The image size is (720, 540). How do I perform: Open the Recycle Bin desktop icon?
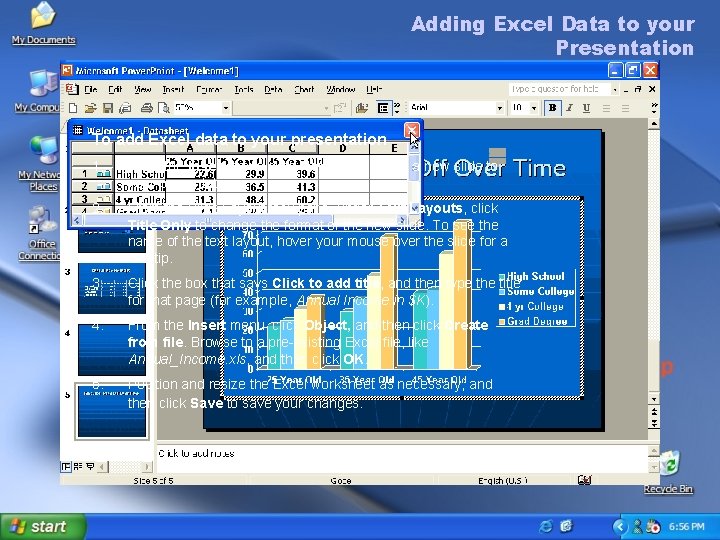(x=668, y=472)
